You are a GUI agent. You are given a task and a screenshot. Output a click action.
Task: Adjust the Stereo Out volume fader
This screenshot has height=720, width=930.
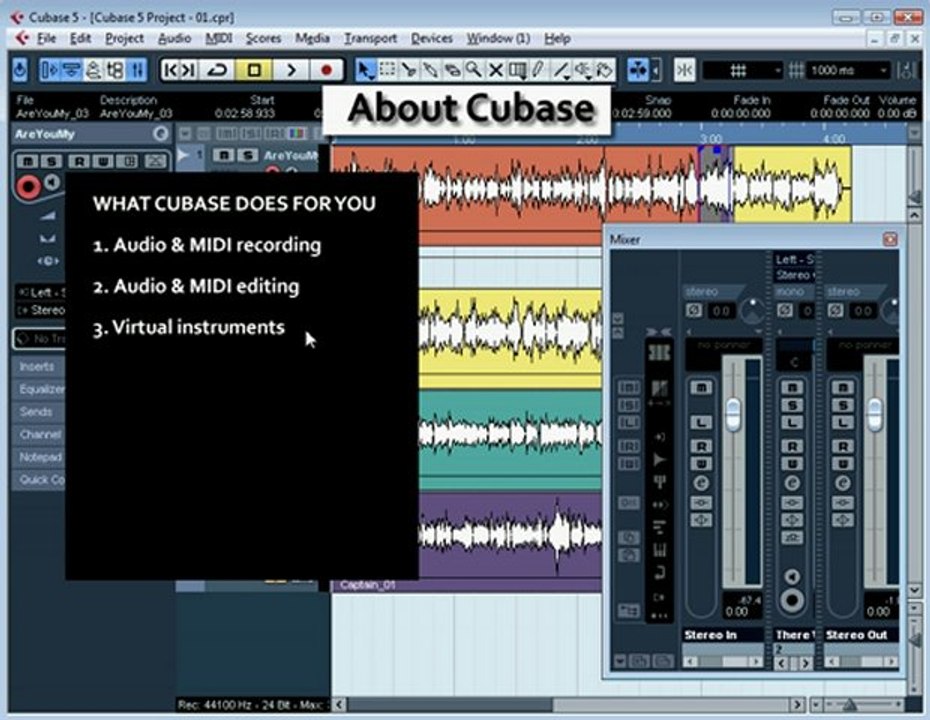point(875,414)
